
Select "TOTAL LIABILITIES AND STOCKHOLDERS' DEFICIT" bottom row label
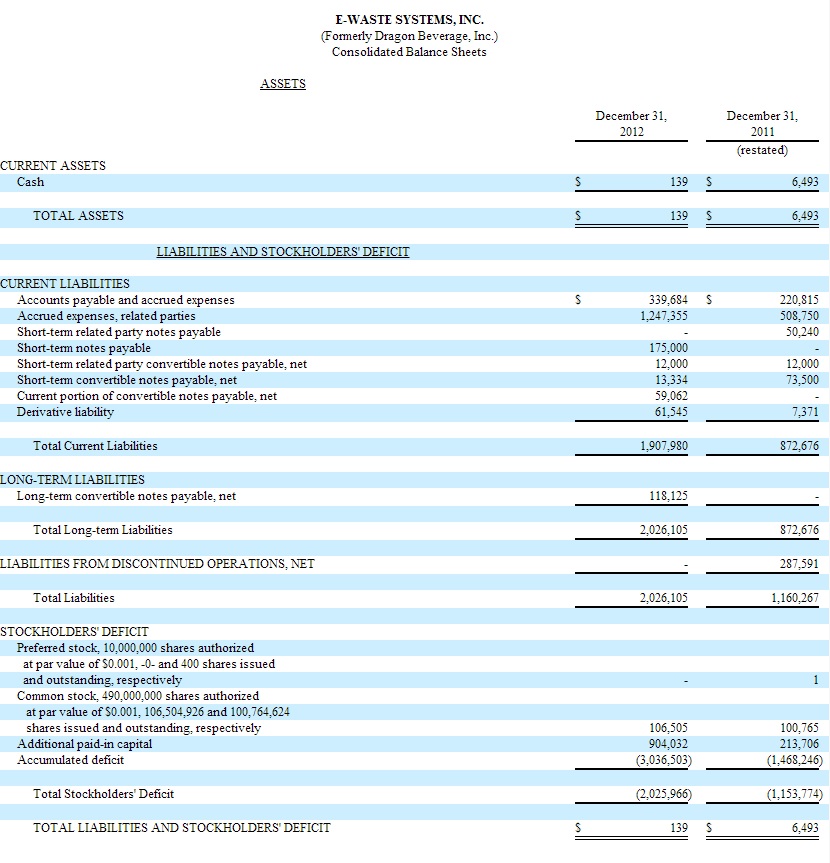(x=182, y=828)
